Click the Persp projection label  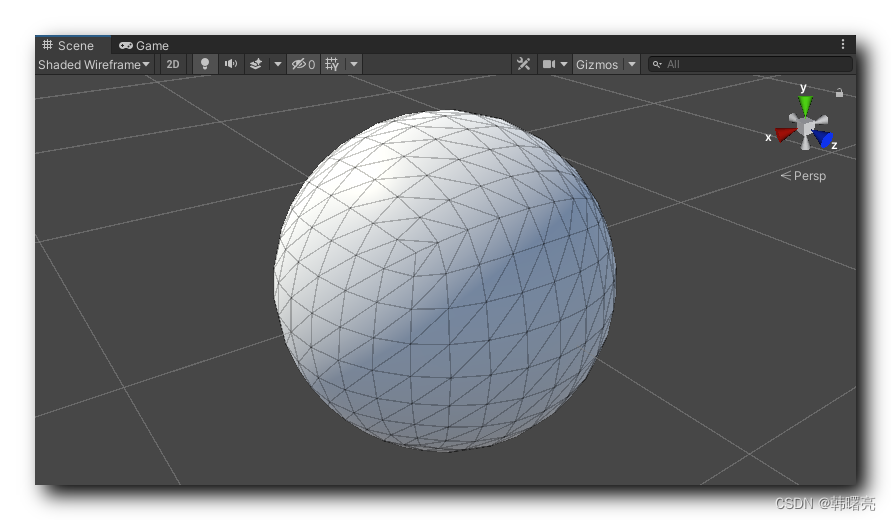pyautogui.click(x=803, y=176)
